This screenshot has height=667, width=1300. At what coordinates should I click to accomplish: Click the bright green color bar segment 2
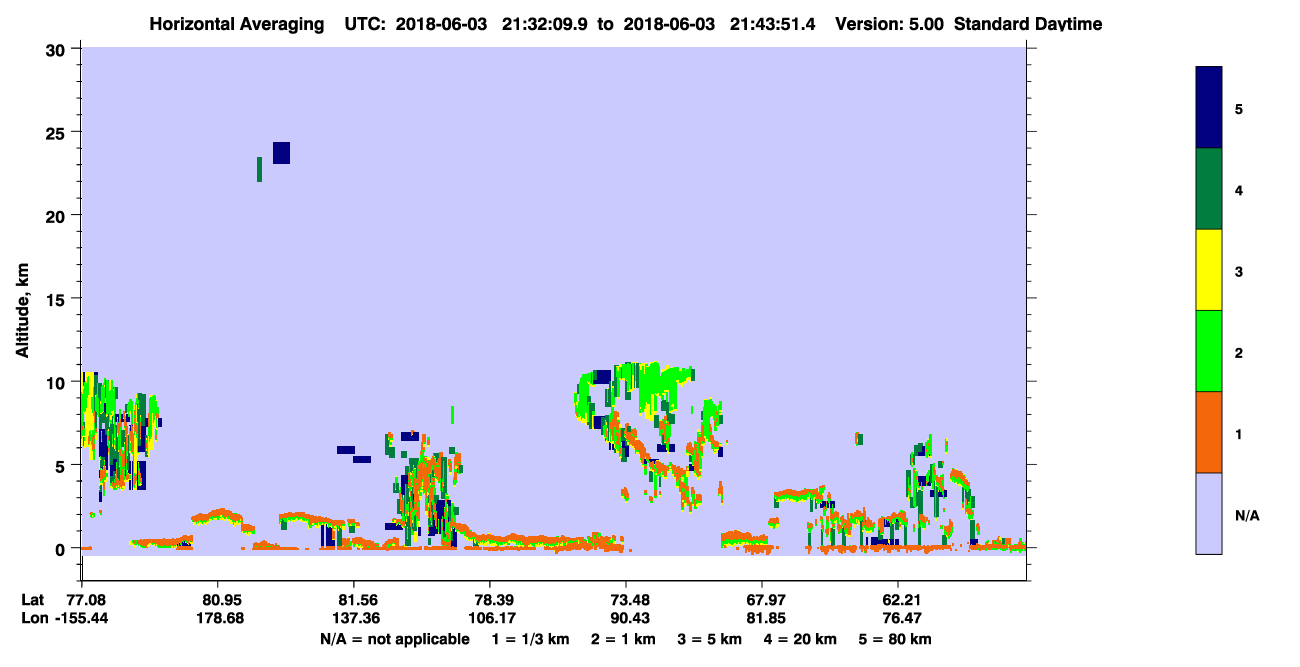pyautogui.click(x=1209, y=351)
